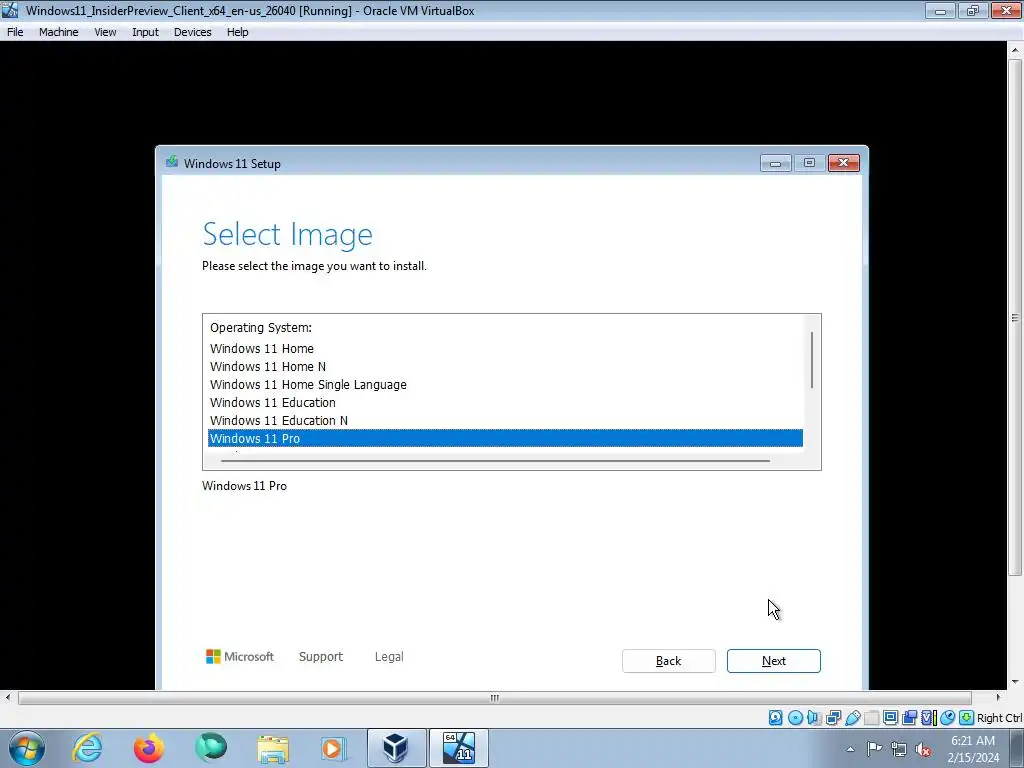The image size is (1024, 768).
Task: Click the display settings status icon
Action: click(x=890, y=718)
